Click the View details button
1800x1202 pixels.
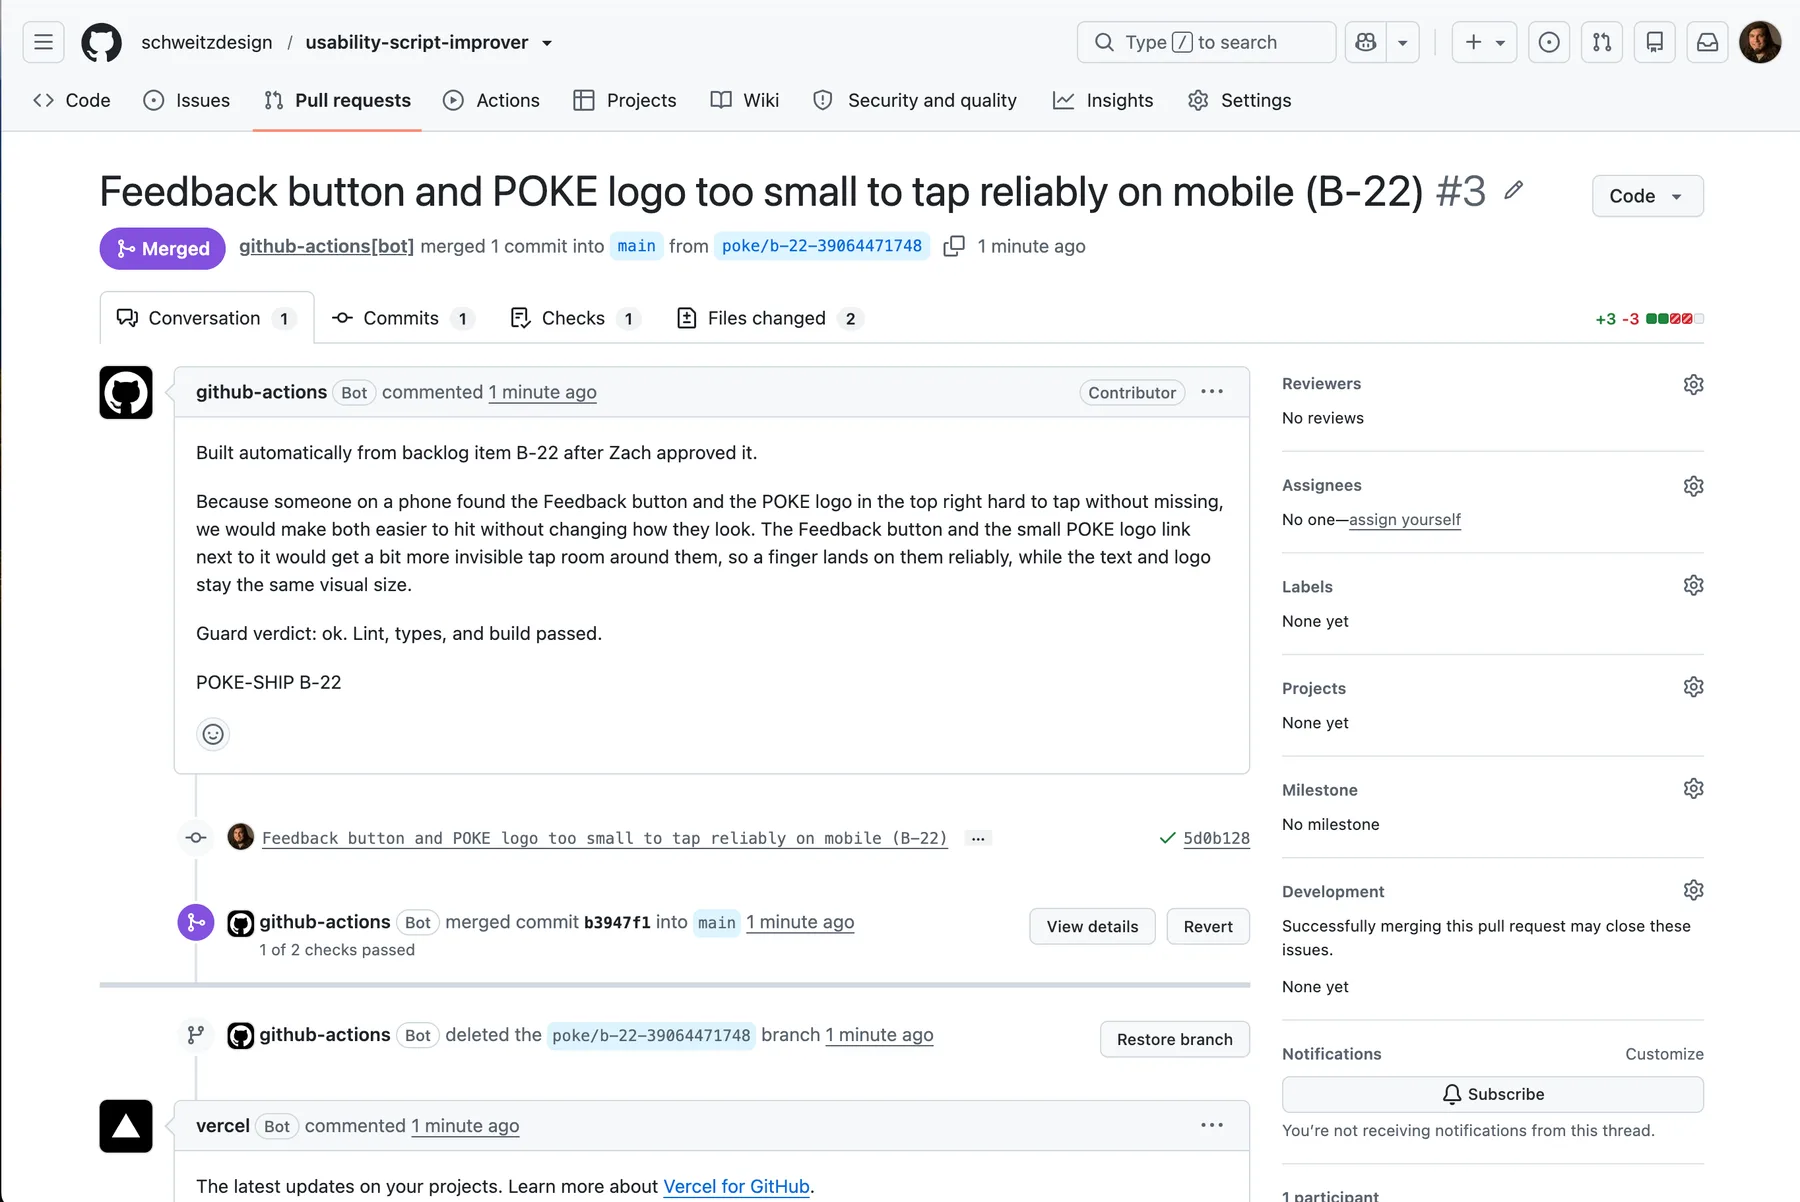point(1092,927)
